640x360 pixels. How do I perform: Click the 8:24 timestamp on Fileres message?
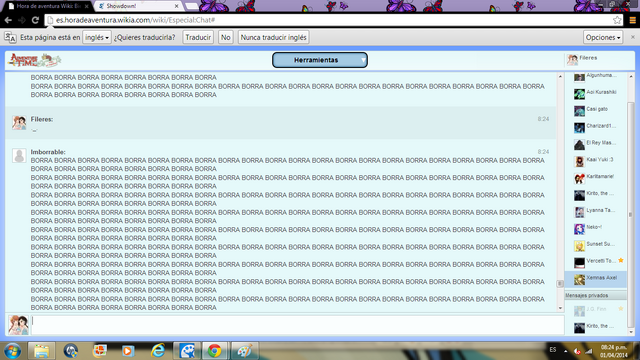[x=543, y=119]
